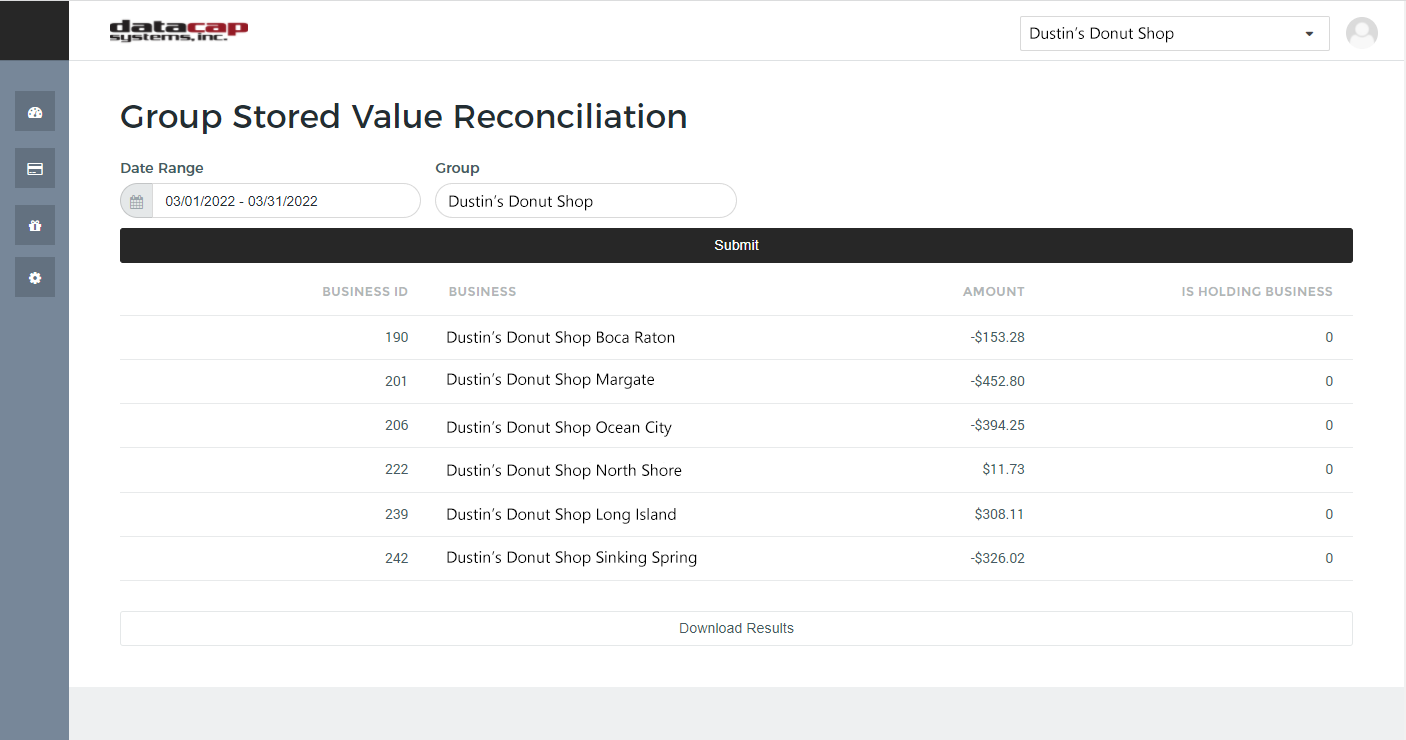Viewport: 1406px width, 740px height.
Task: Edit the Date Range field
Action: point(285,201)
